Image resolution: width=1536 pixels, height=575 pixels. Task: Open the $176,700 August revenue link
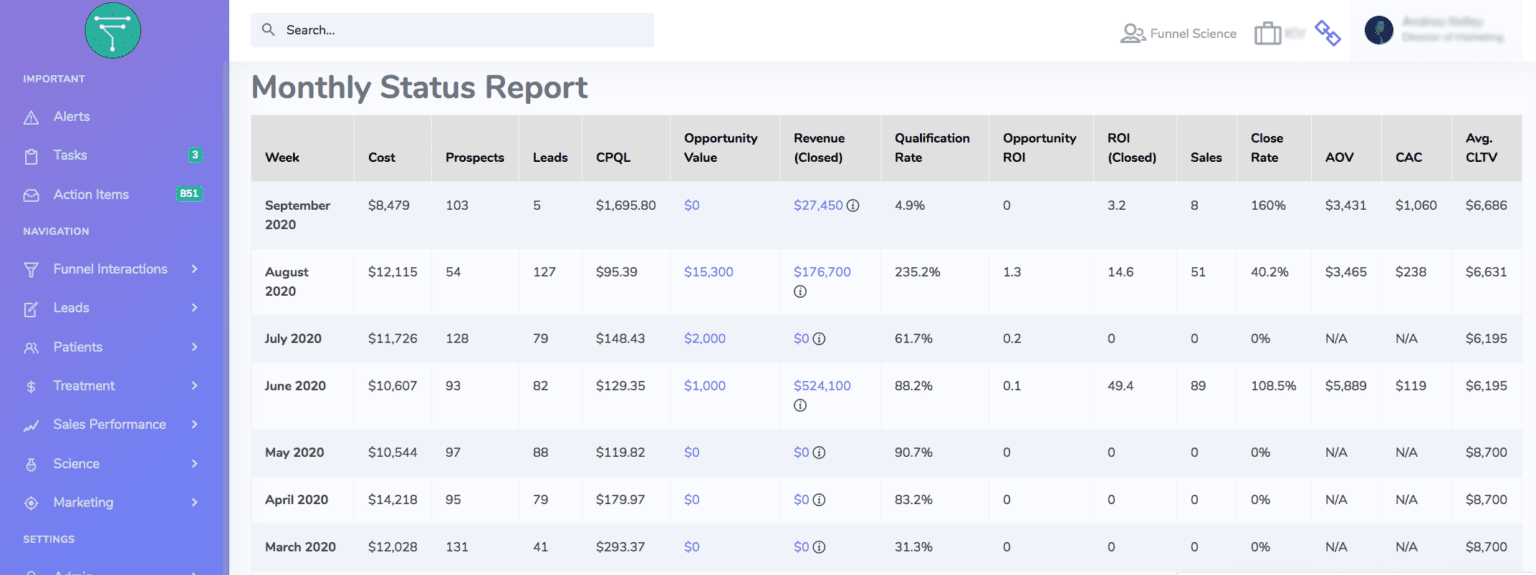(822, 272)
